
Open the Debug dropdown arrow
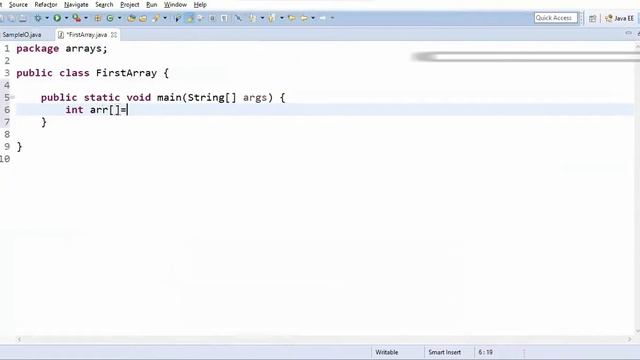[47, 18]
